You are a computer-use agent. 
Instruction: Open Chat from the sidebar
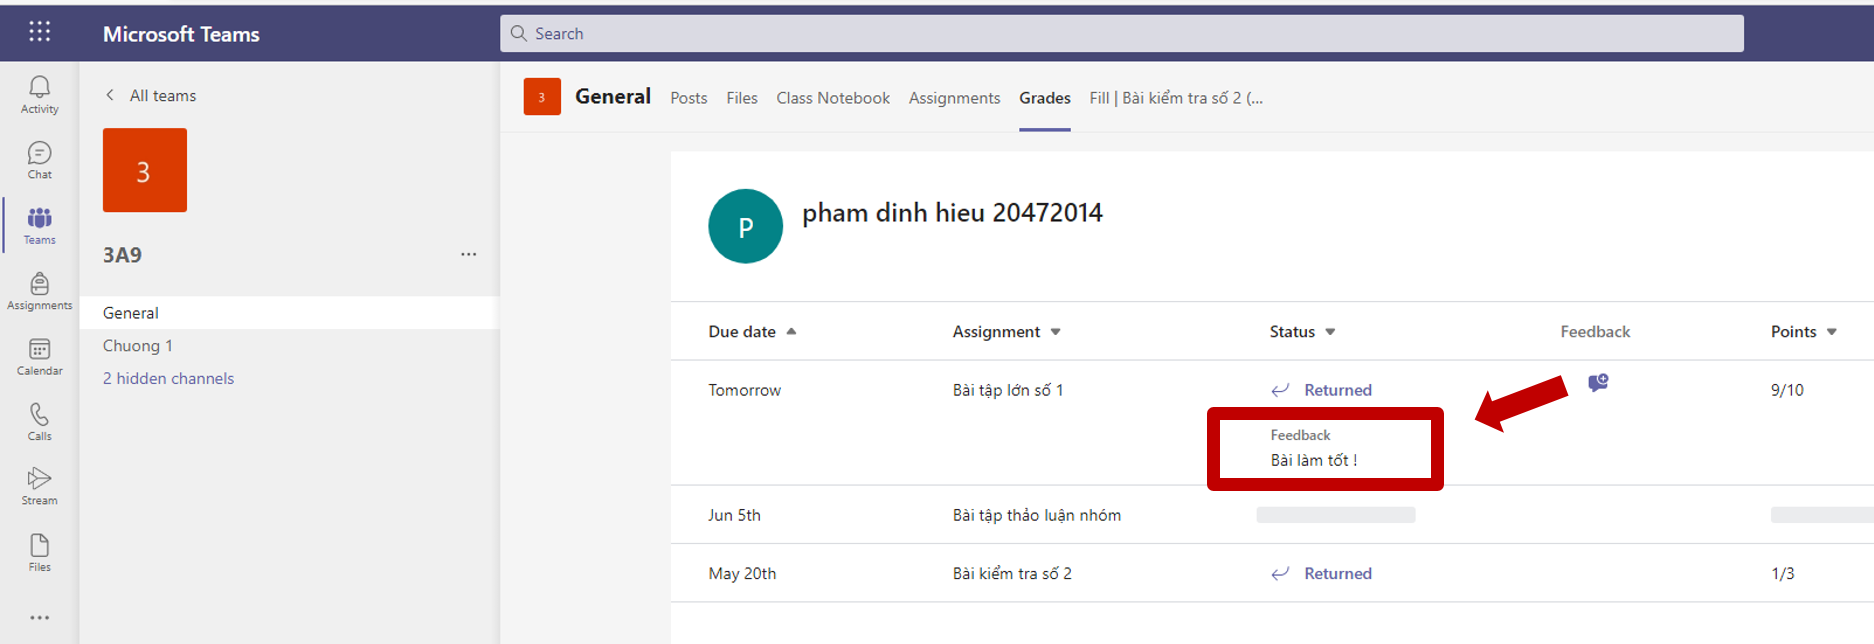[40, 160]
